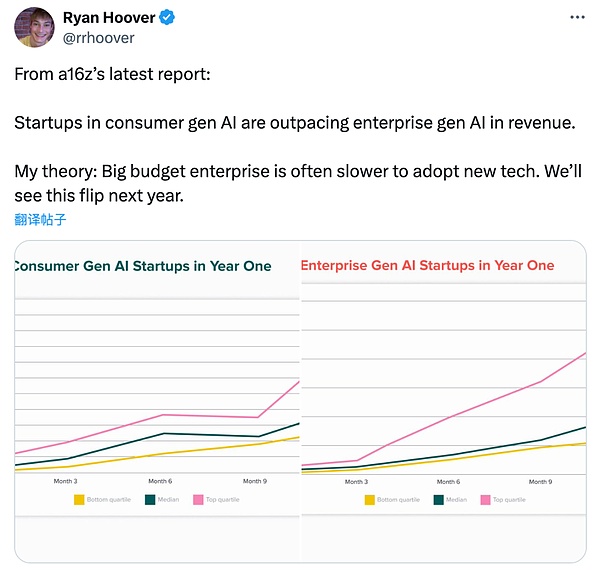Click Month 9 label on Enterprise chart
Image resolution: width=600 pixels, height=571 pixels.
540,481
